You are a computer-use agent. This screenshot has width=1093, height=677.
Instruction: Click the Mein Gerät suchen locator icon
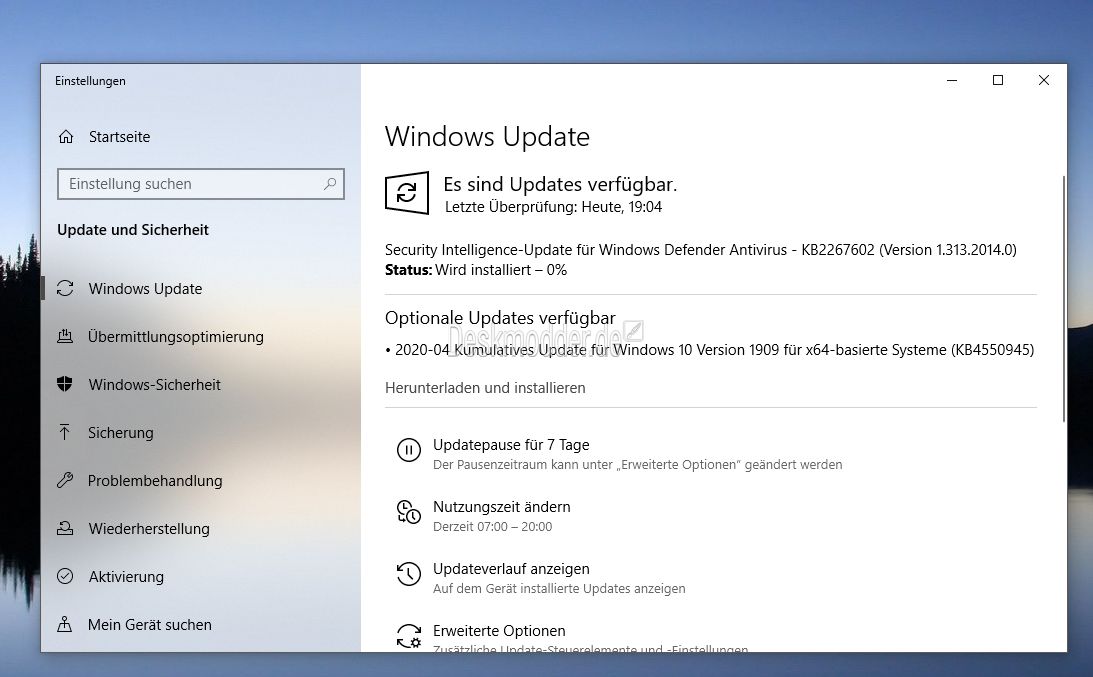pyautogui.click(x=65, y=624)
